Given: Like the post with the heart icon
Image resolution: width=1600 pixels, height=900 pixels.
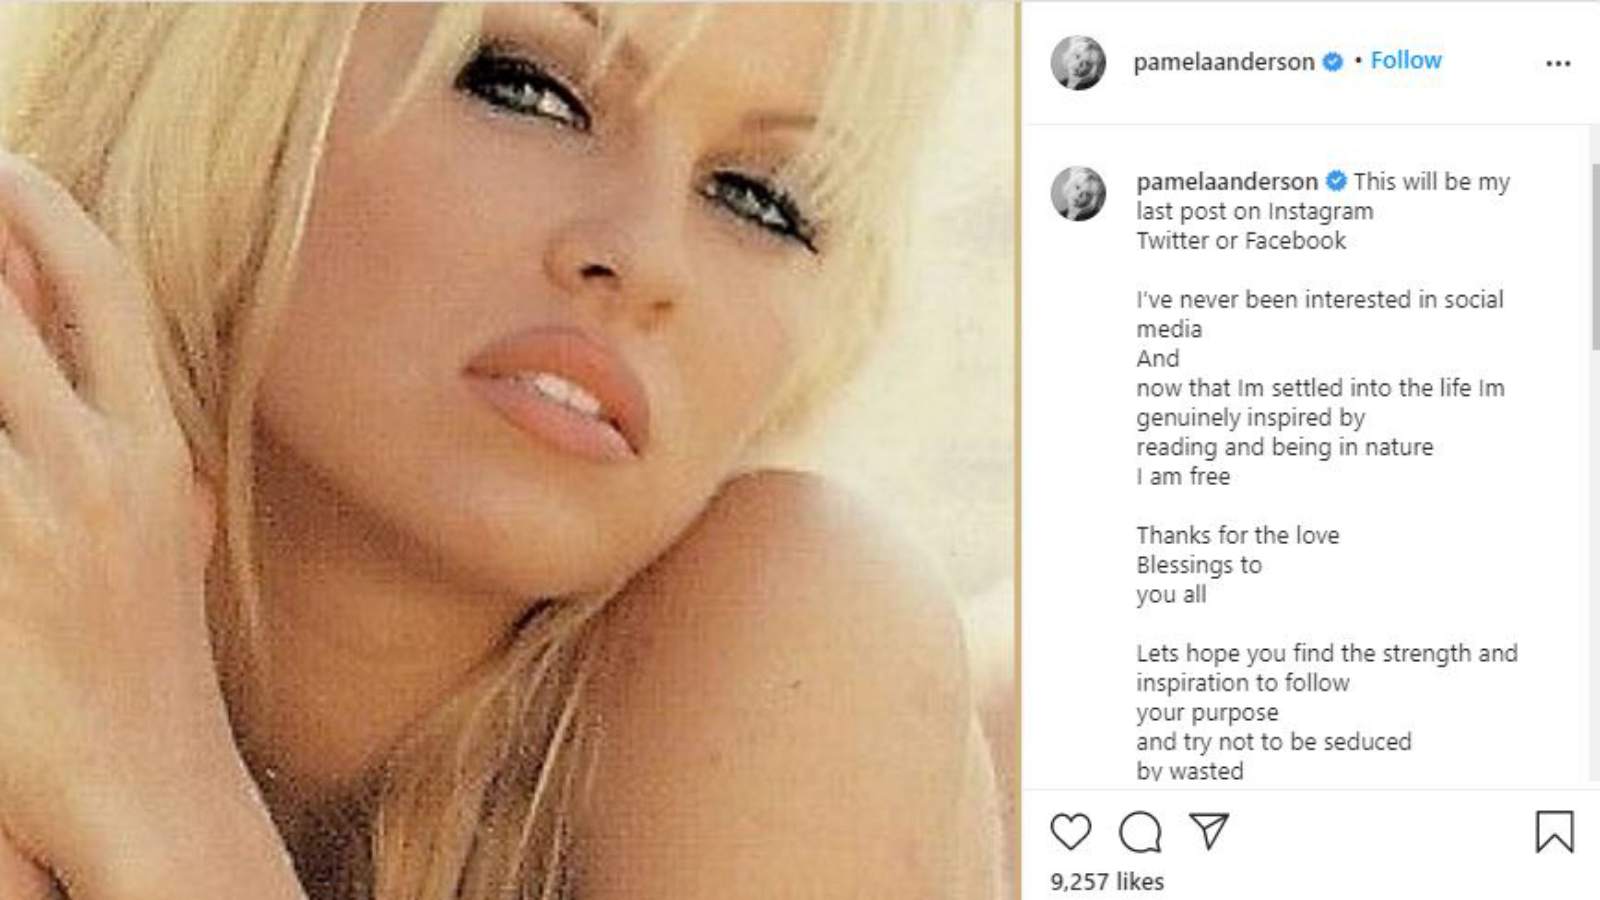Looking at the screenshot, I should pos(1070,832).
